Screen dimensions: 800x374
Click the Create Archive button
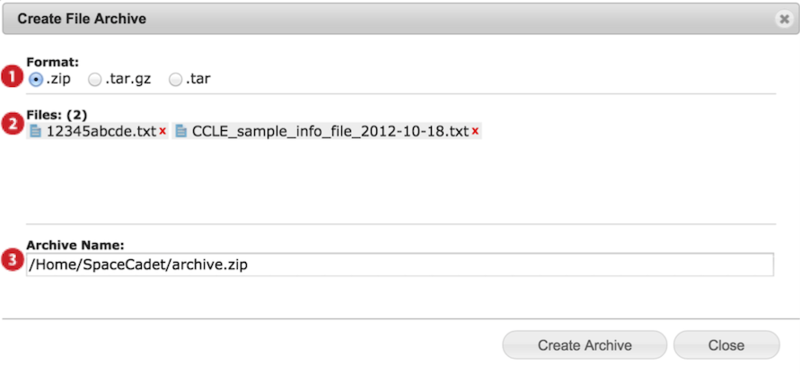click(585, 345)
